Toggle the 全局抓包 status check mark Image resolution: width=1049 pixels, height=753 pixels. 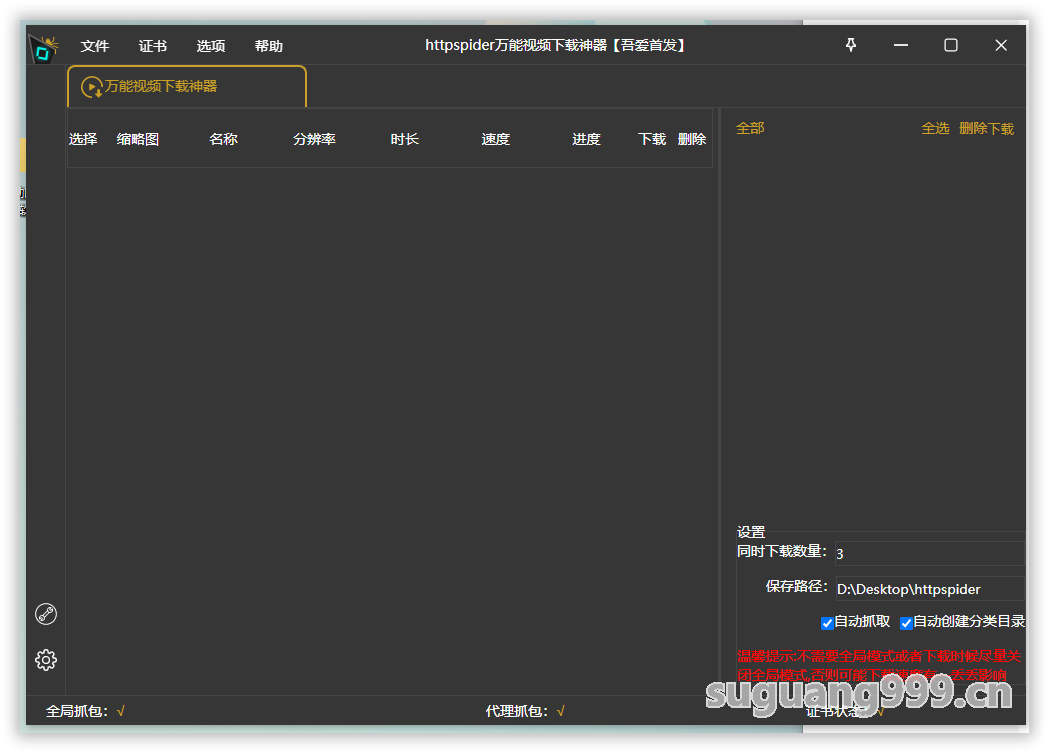pyautogui.click(x=120, y=711)
